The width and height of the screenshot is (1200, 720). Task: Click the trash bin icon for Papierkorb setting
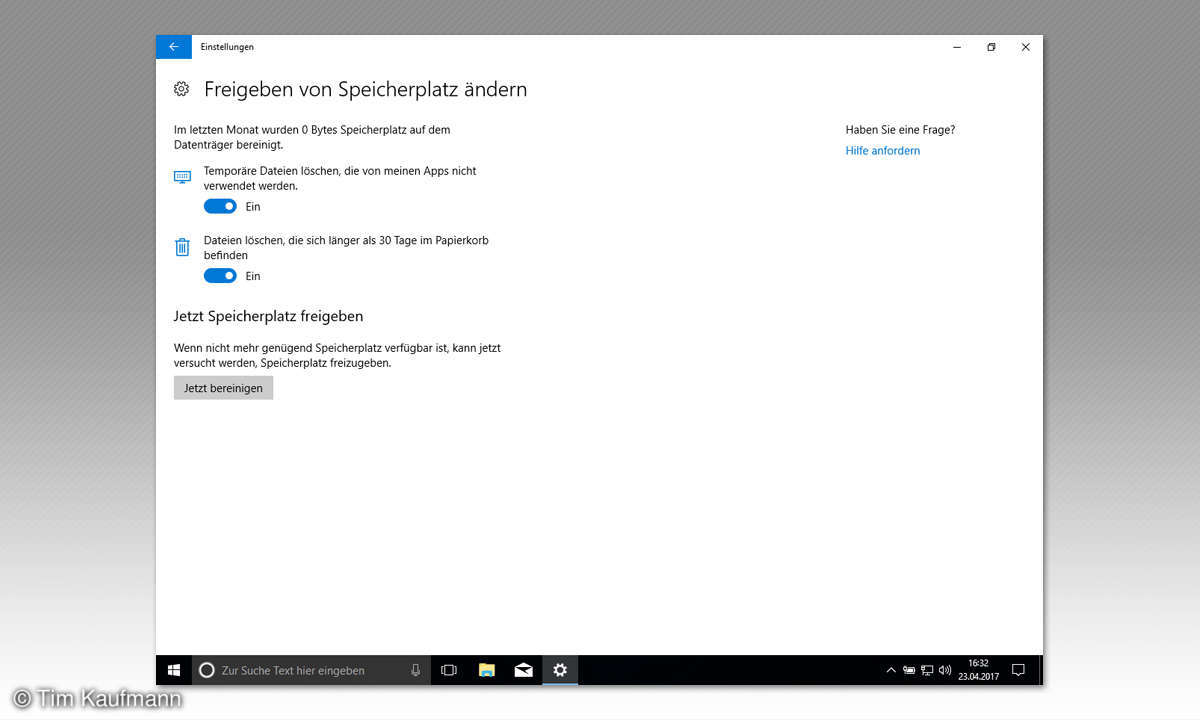(x=182, y=247)
